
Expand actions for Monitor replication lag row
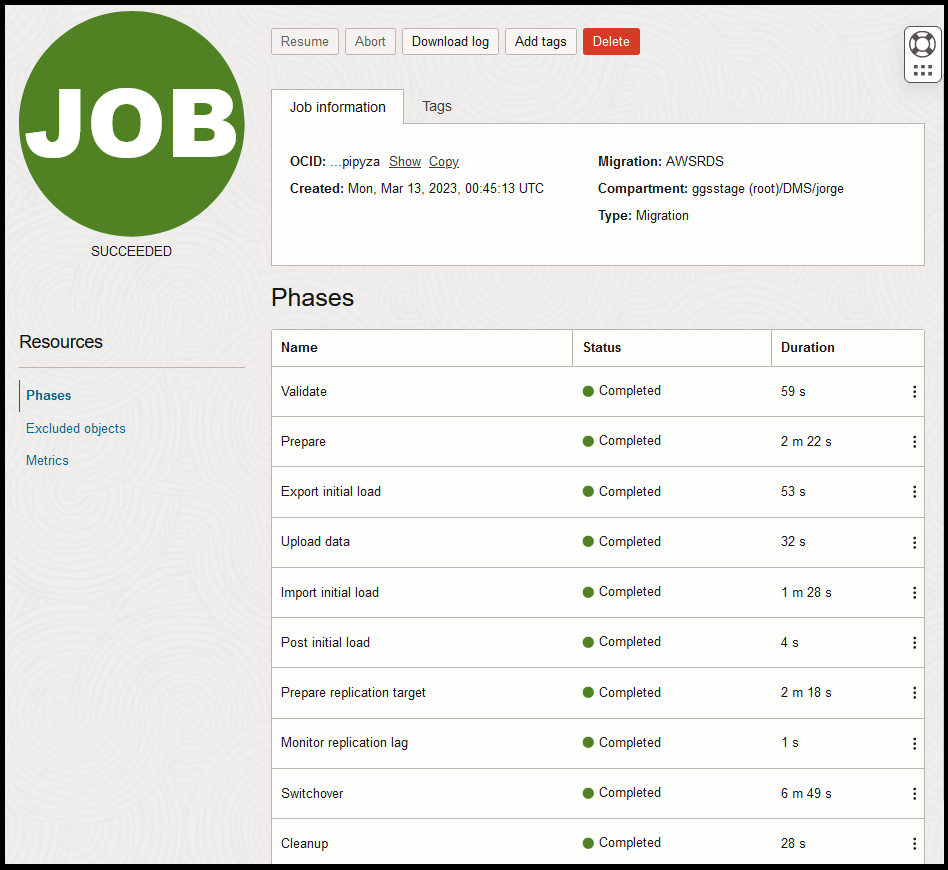click(914, 744)
